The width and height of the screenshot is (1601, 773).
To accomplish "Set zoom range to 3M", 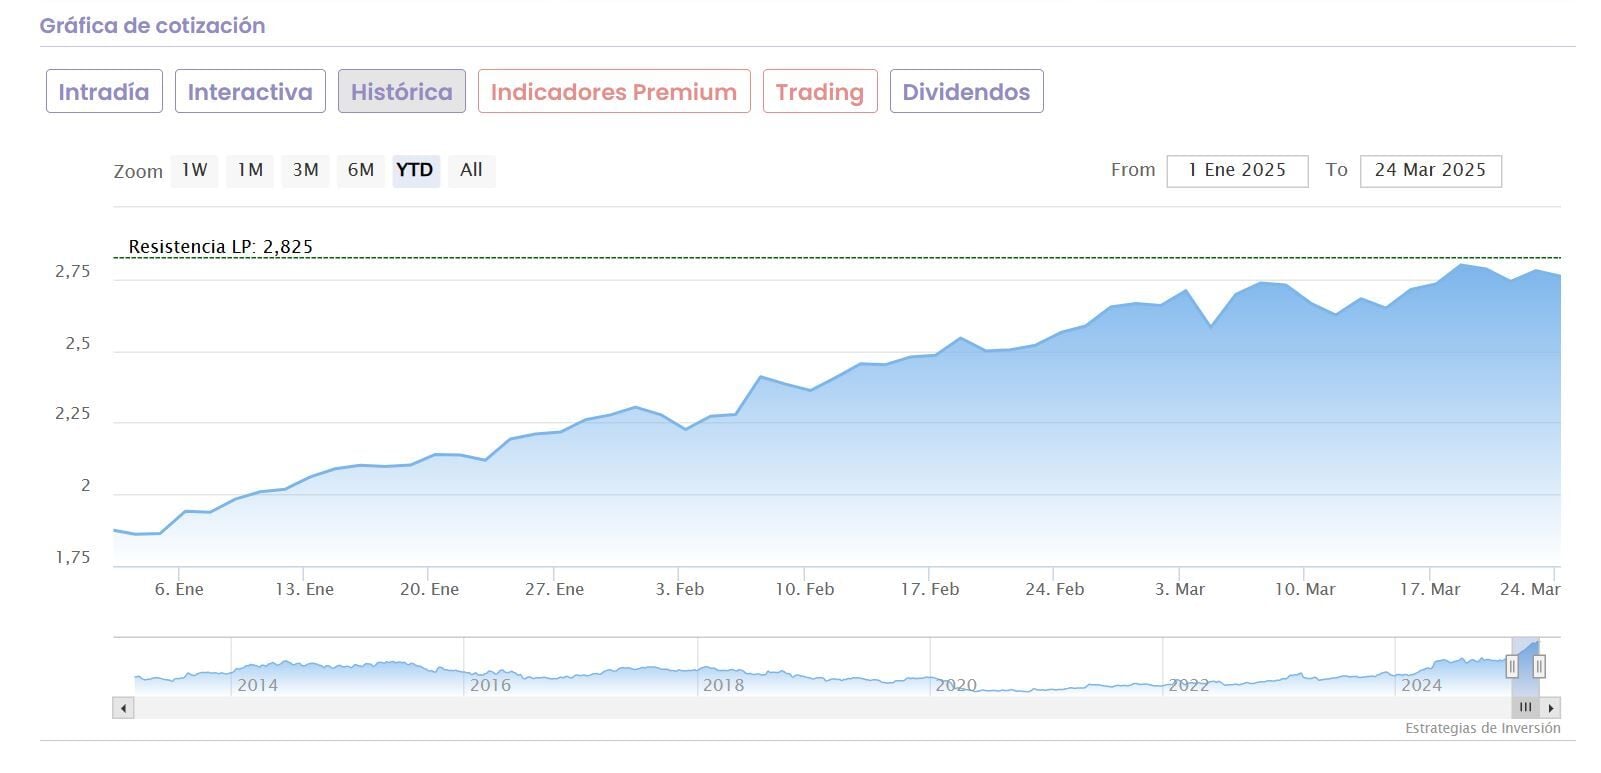I will click(x=305, y=170).
